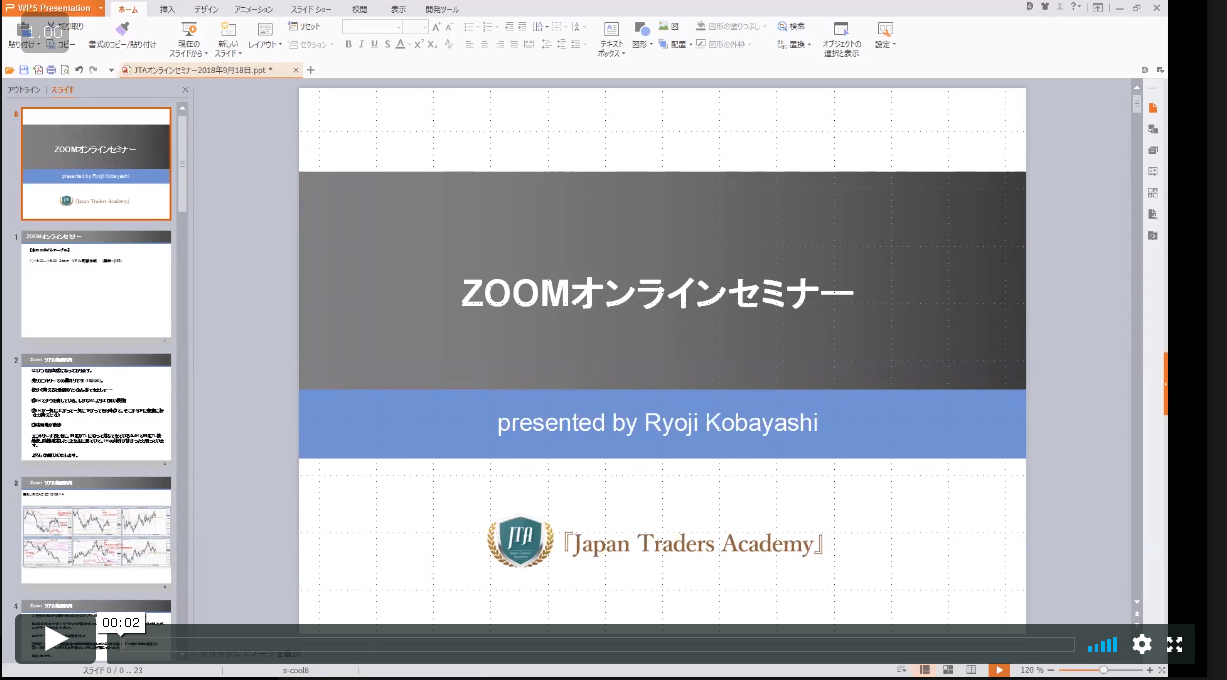Open the 挿入 ribbon tab
Viewport: 1227px width, 680px height.
(167, 9)
